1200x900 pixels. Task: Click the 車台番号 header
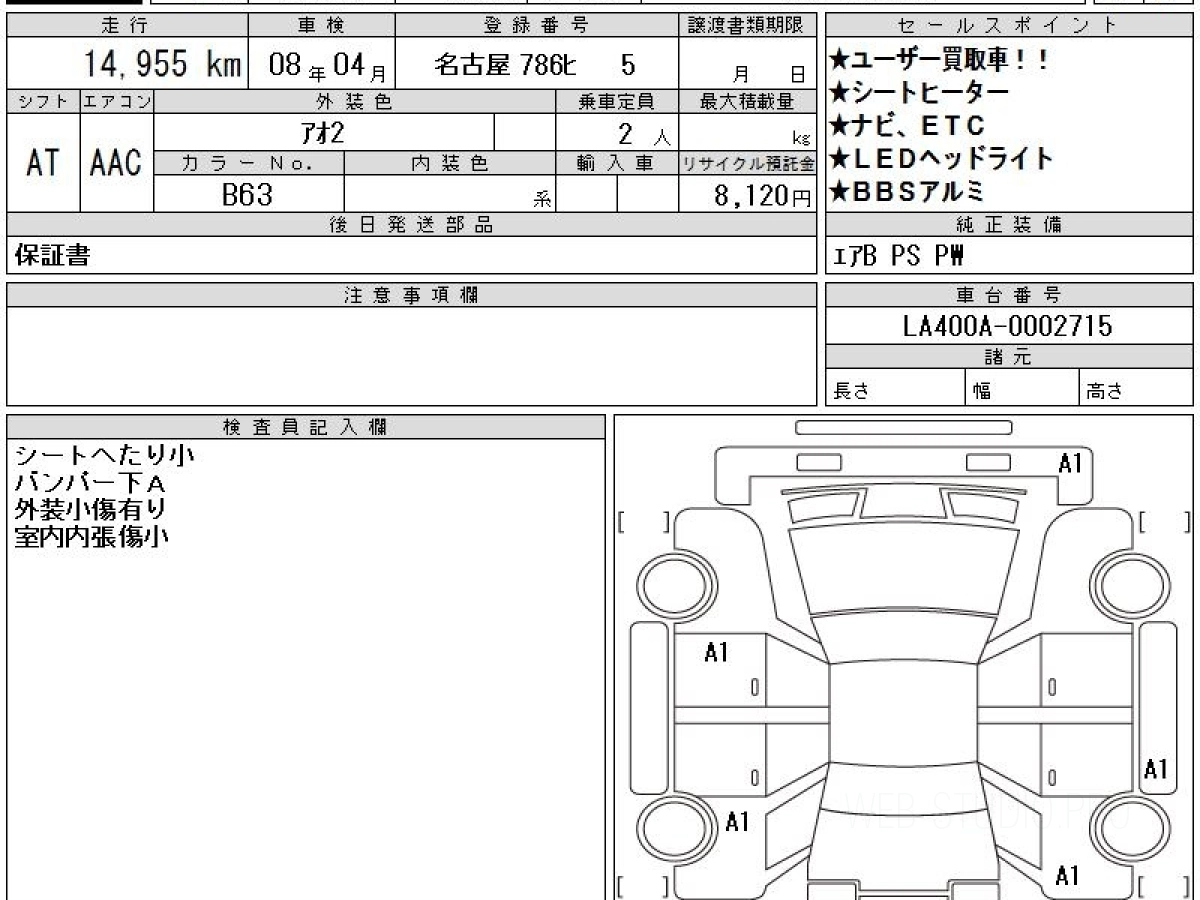click(1009, 295)
